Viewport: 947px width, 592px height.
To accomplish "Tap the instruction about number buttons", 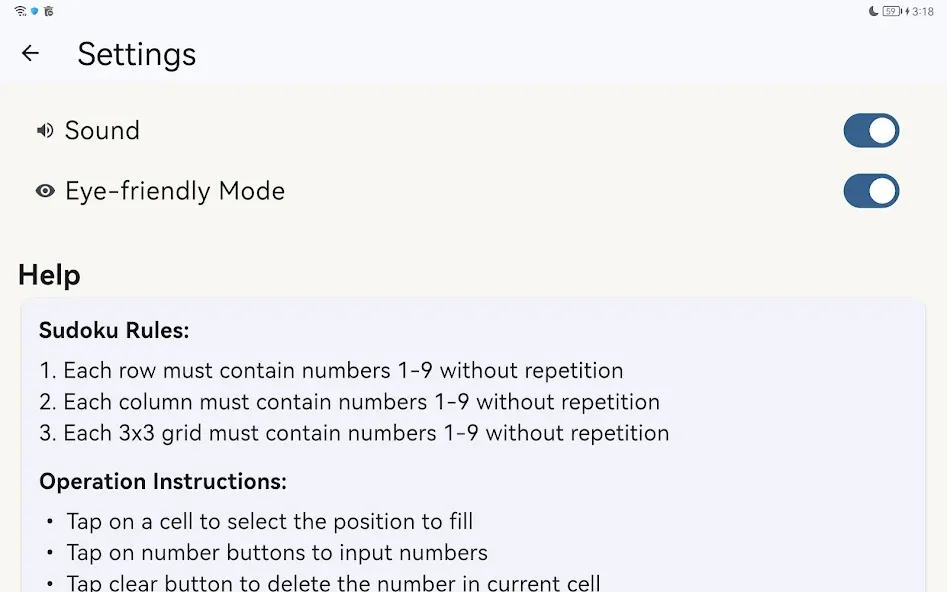I will [x=277, y=553].
